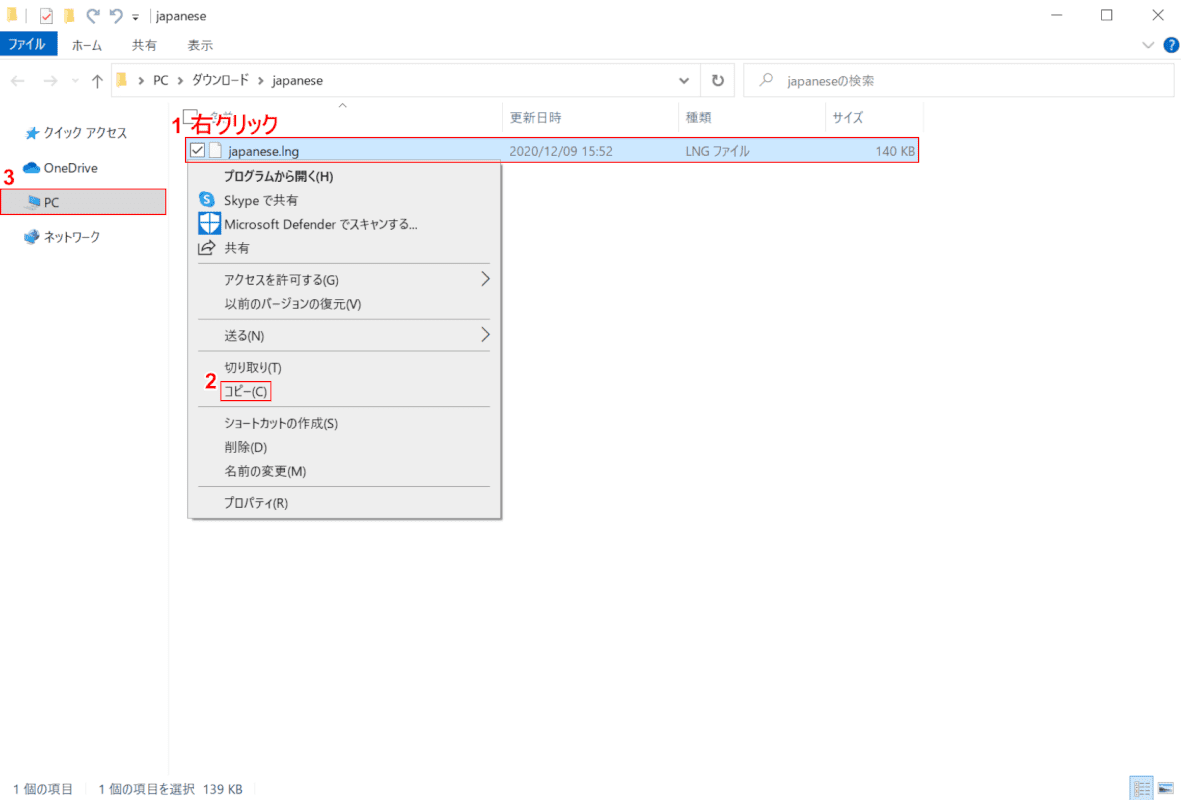The width and height of the screenshot is (1181, 800).
Task: Refresh the folder view
Action: (x=718, y=81)
